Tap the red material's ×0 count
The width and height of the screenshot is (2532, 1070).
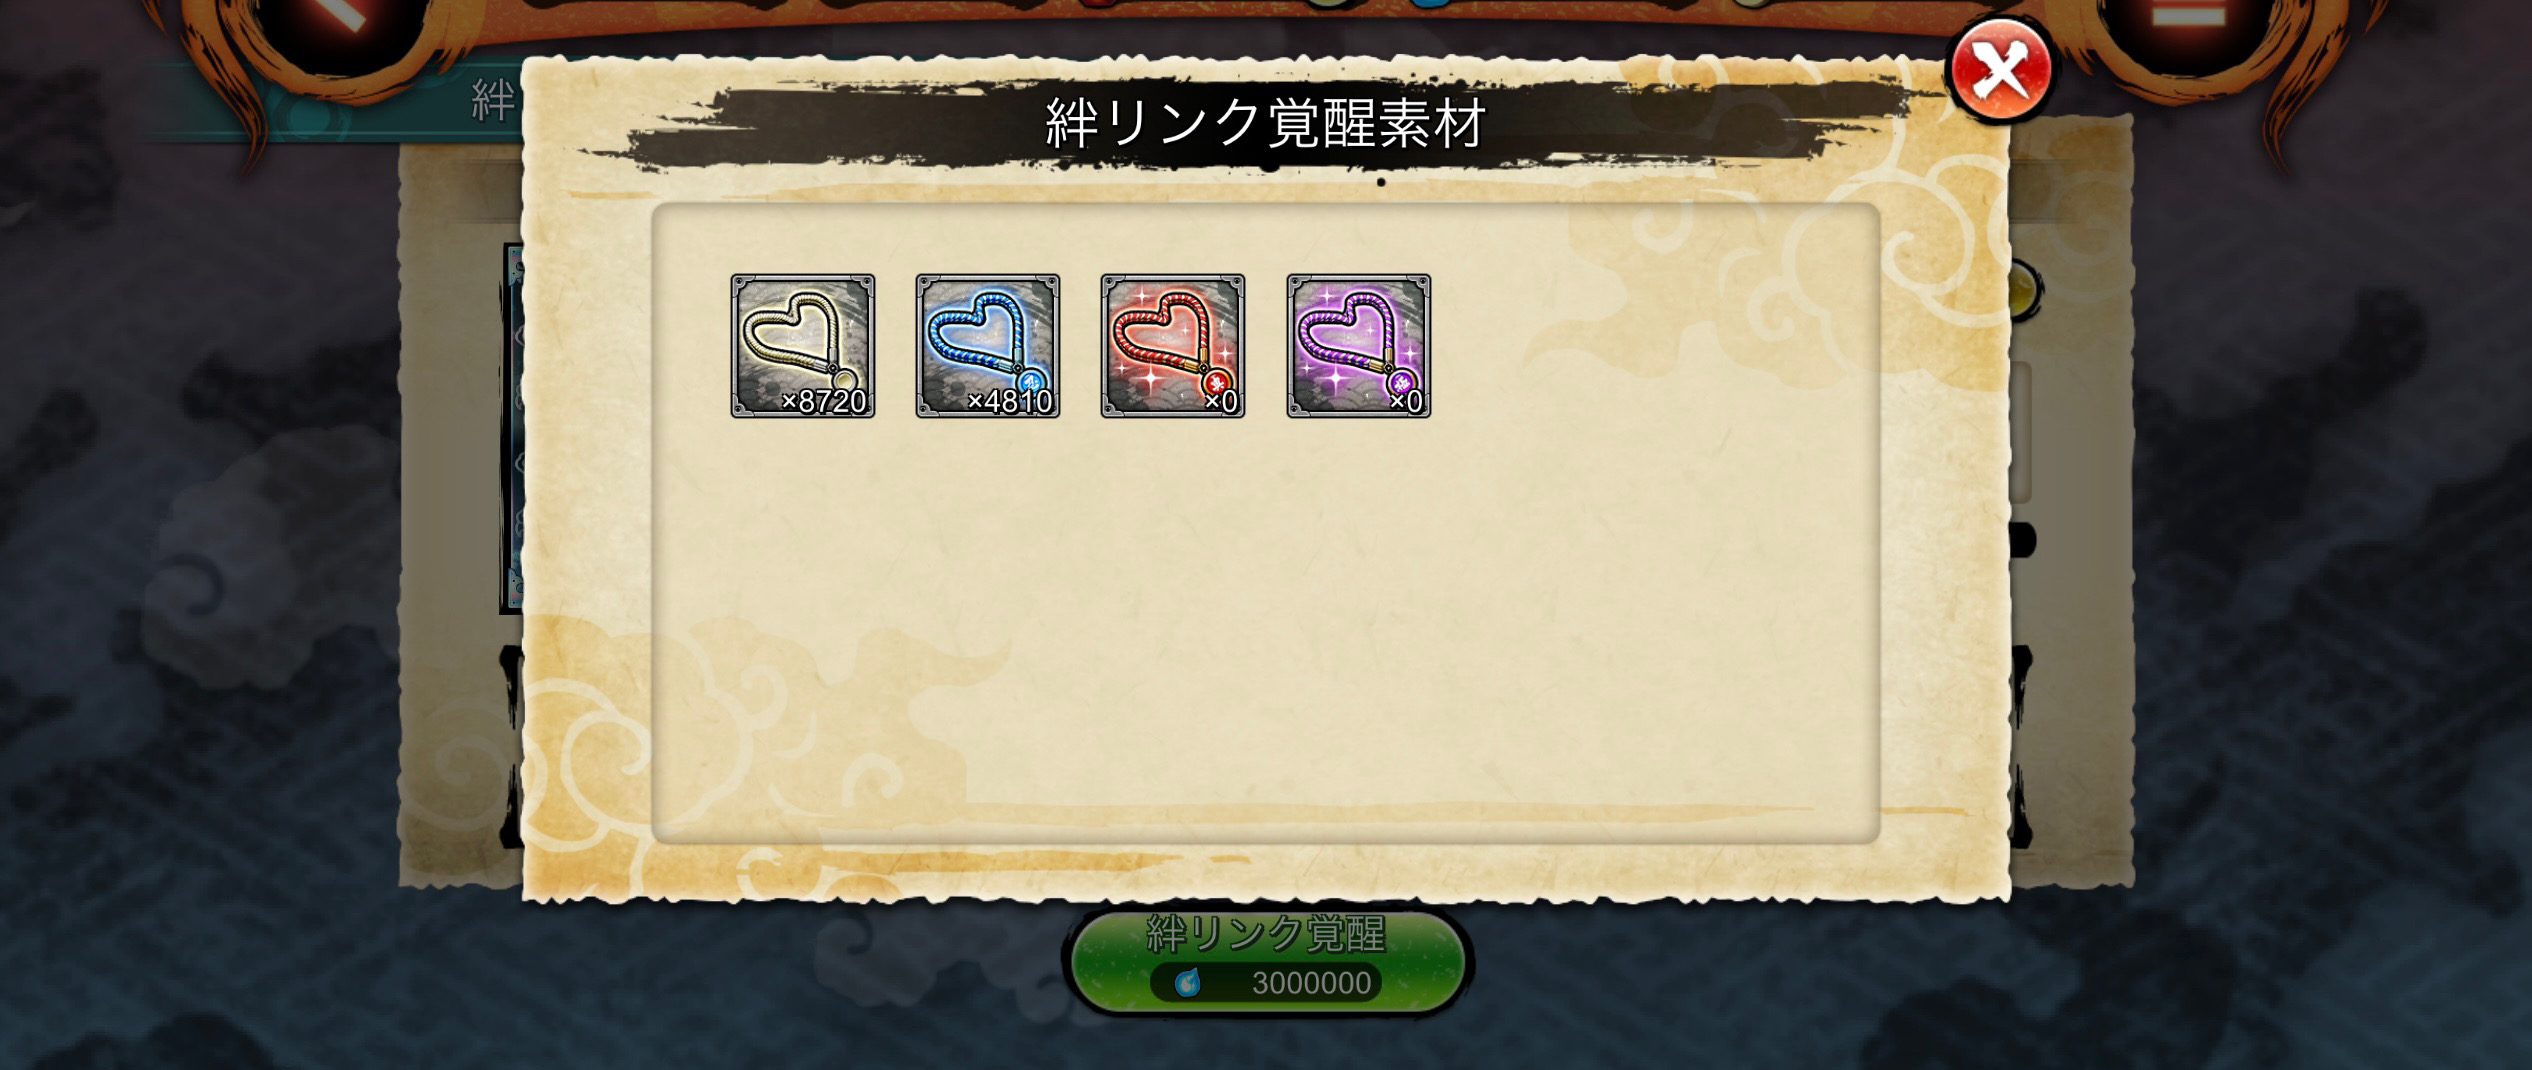1221,401
